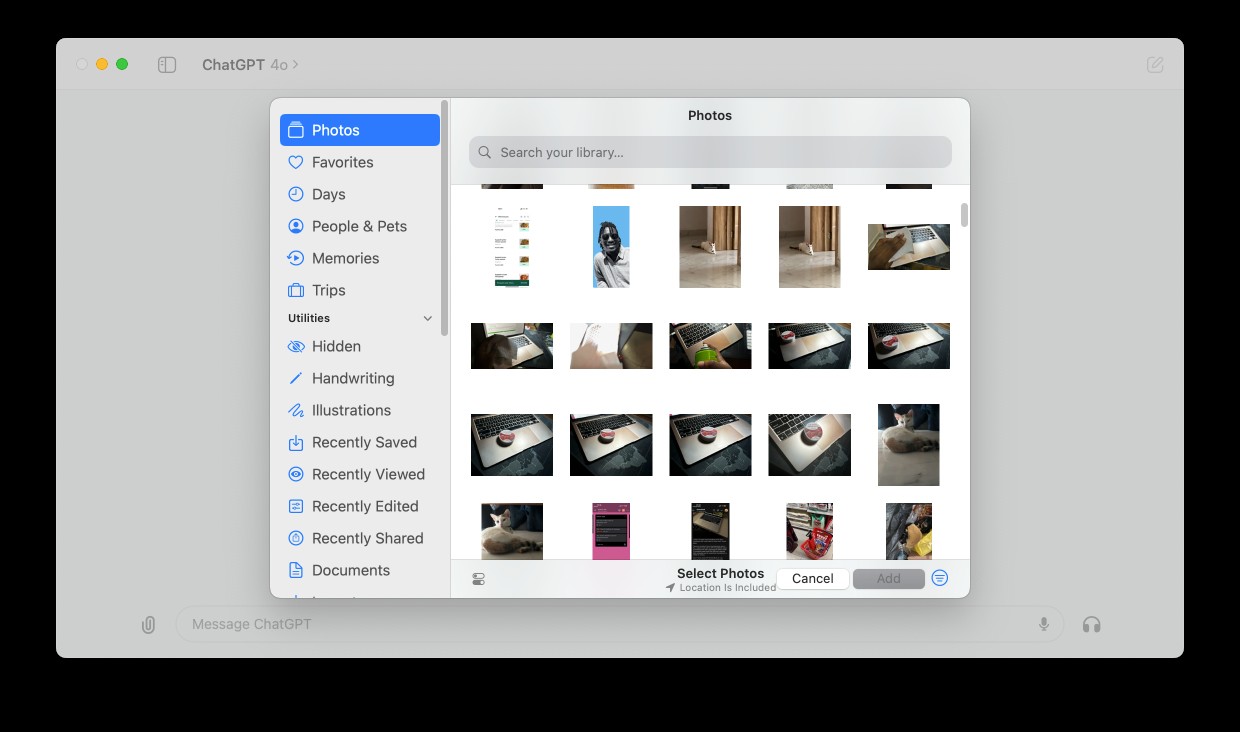Toggle the ChatGPT sidebar icon
This screenshot has height=732, width=1240.
167,64
